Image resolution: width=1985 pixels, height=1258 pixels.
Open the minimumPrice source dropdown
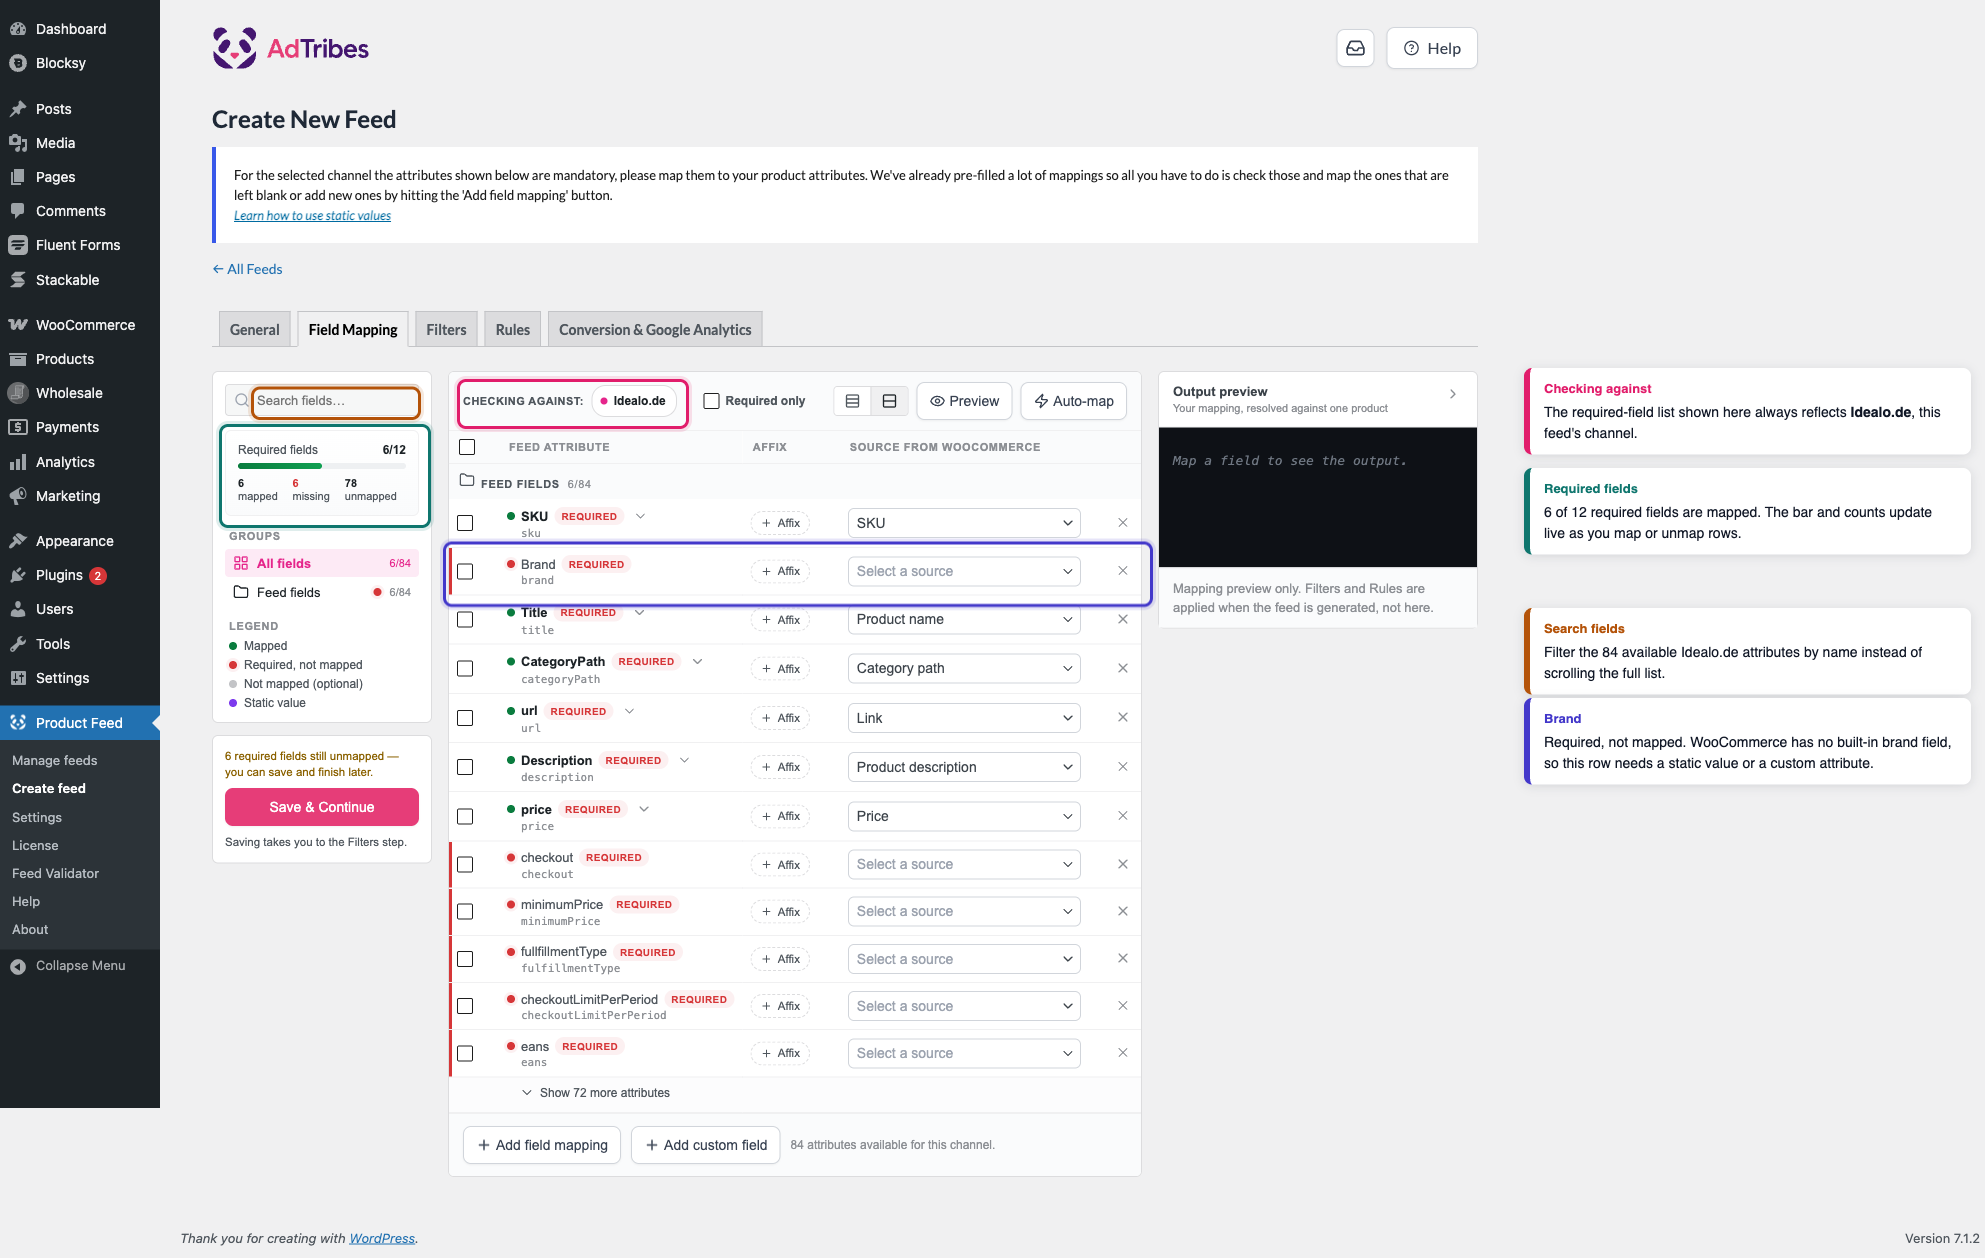964,911
